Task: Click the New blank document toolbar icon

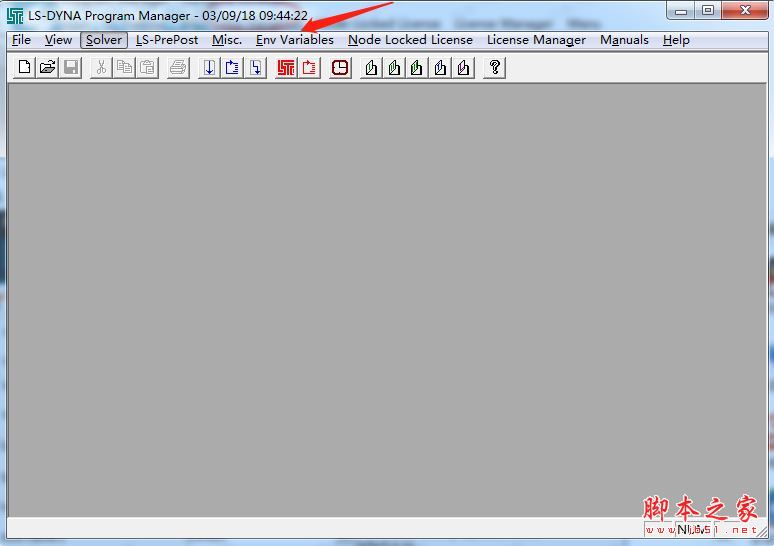Action: tap(24, 67)
